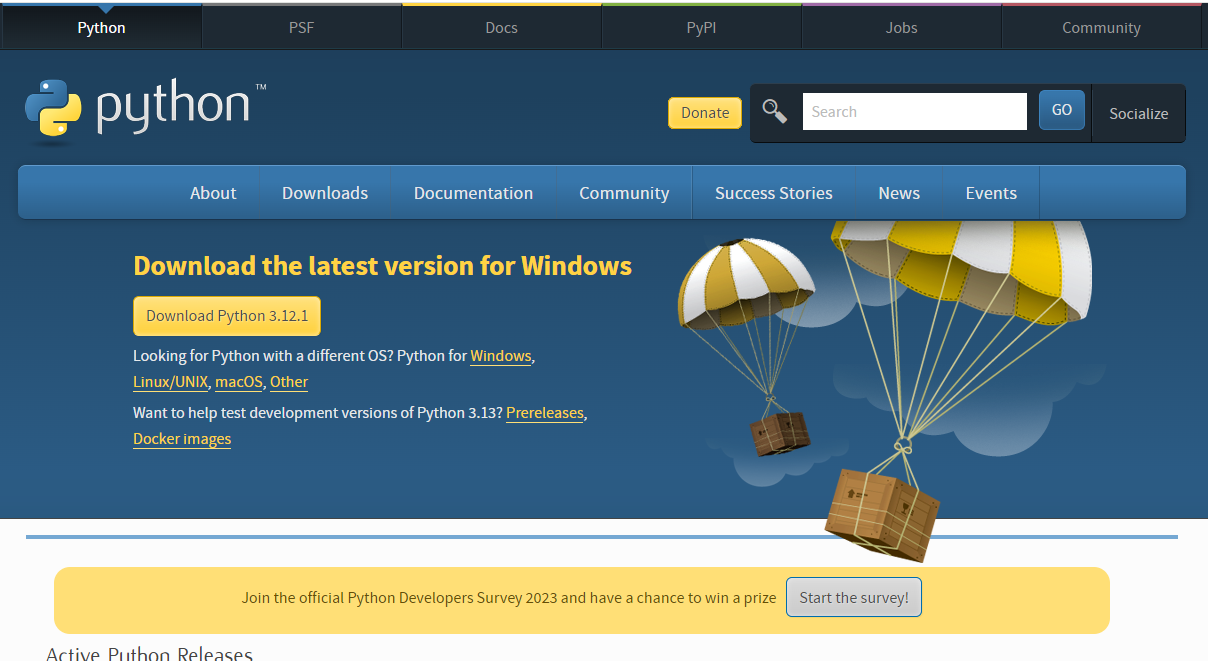Follow the Linux/UNIX link
1208x661 pixels.
point(170,382)
